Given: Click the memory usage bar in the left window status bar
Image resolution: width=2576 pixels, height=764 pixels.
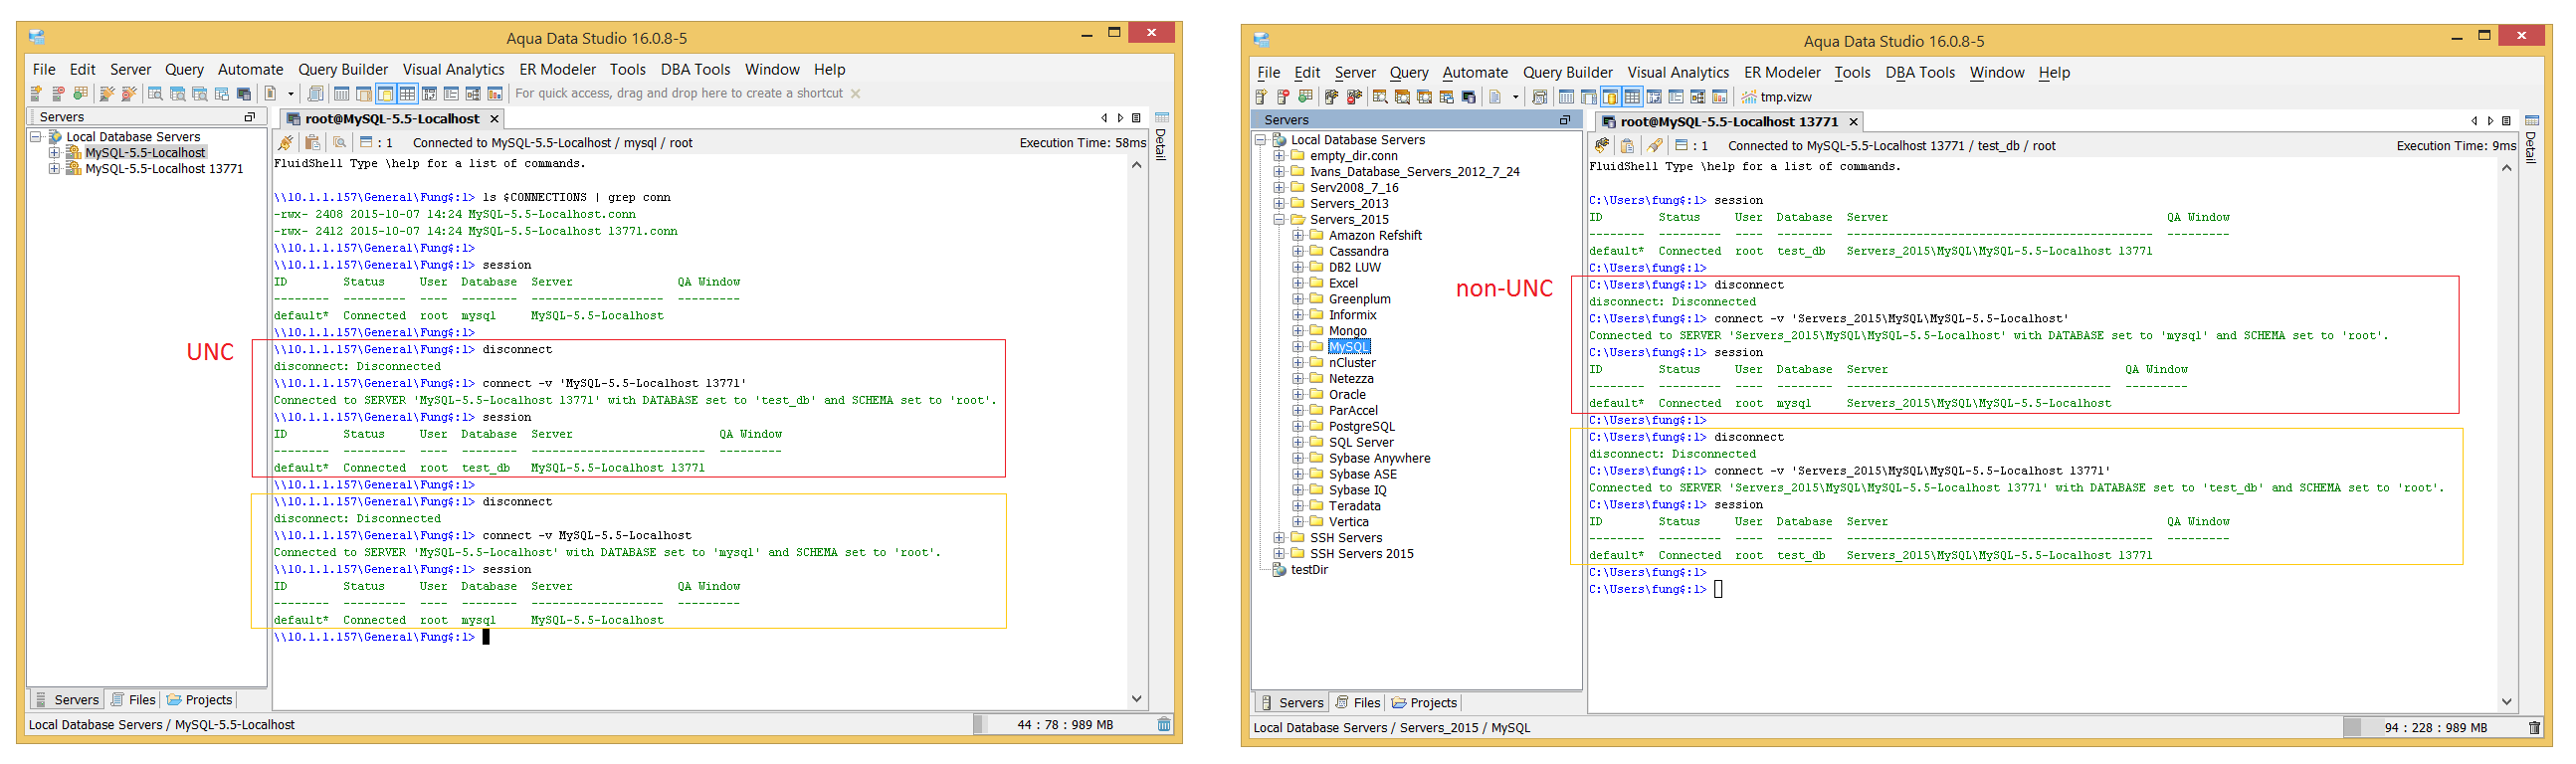Looking at the screenshot, I should [x=1064, y=725].
